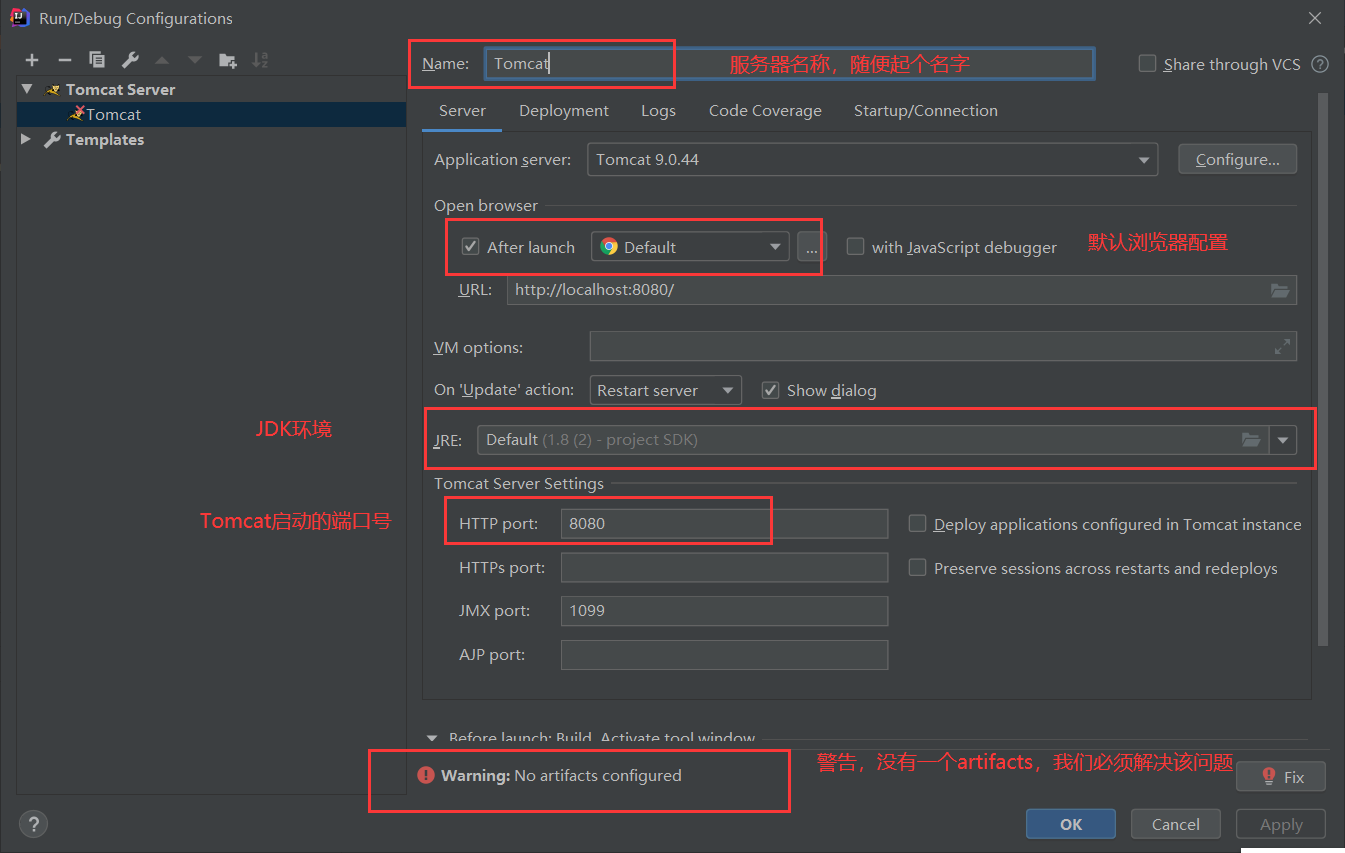
Task: Remove the selected Tomcat configuration
Action: (x=63, y=59)
